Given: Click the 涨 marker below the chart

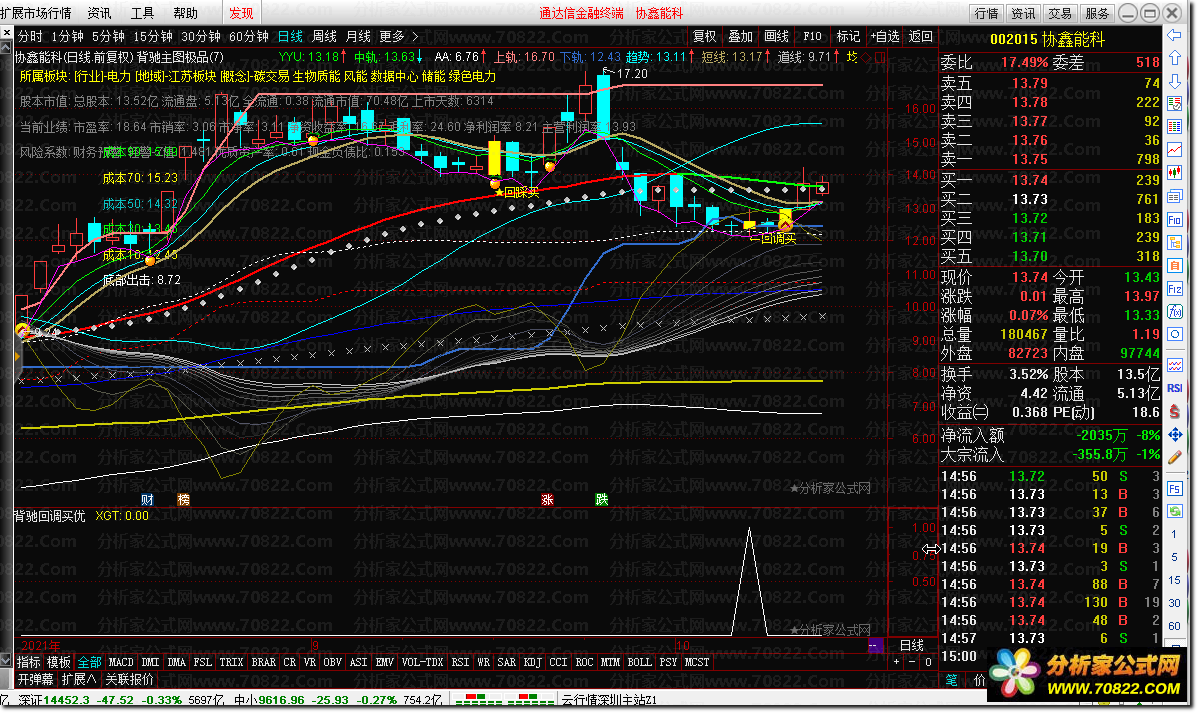Looking at the screenshot, I should [x=548, y=500].
